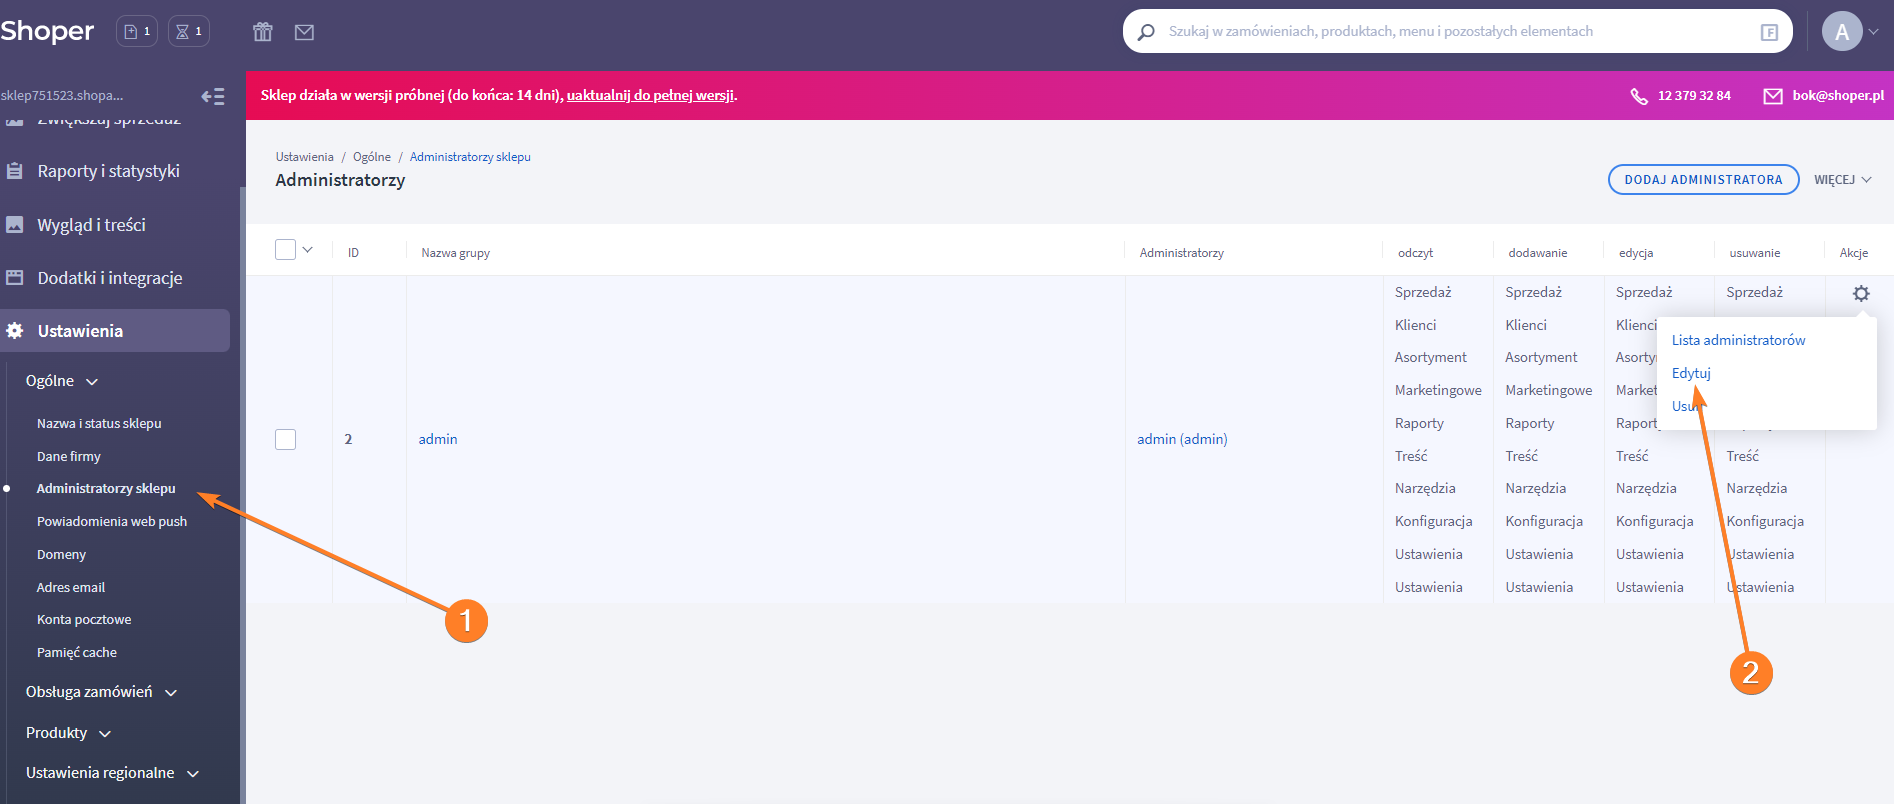Expand the bulk selection chevron in table header
Image resolution: width=1894 pixels, height=804 pixels.
click(308, 250)
